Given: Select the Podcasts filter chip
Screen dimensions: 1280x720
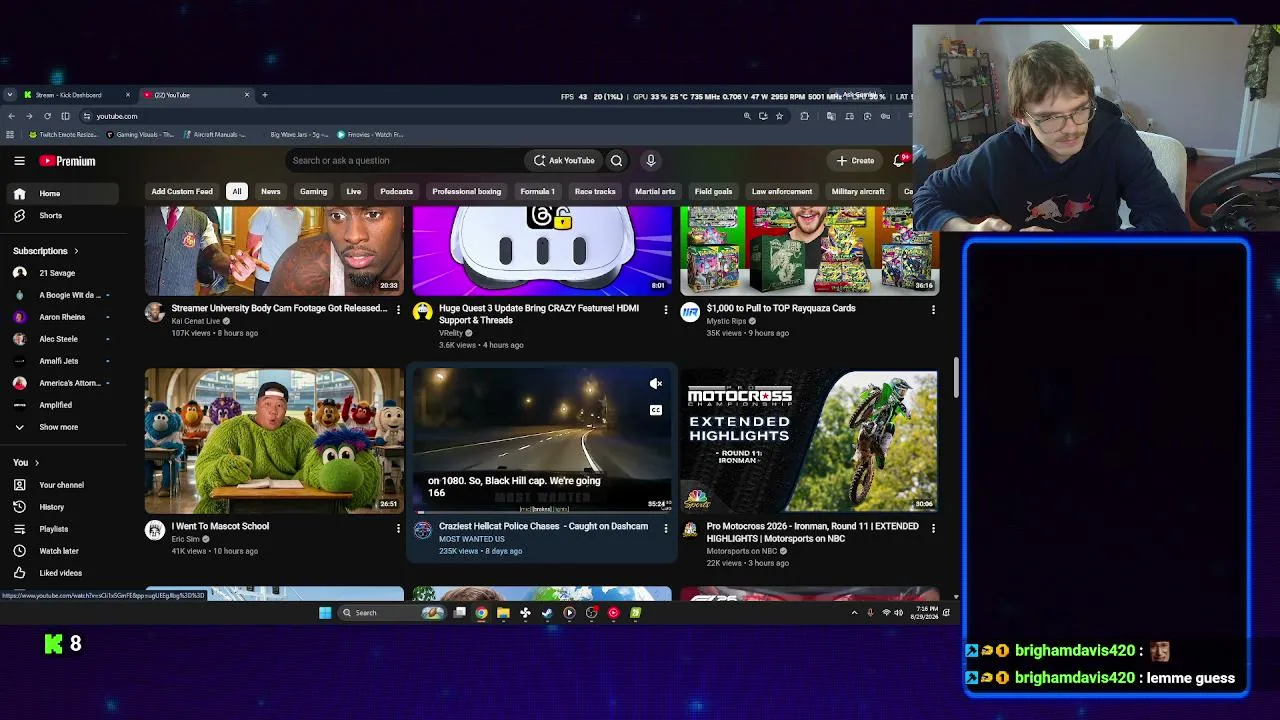Looking at the screenshot, I should click(x=396, y=191).
